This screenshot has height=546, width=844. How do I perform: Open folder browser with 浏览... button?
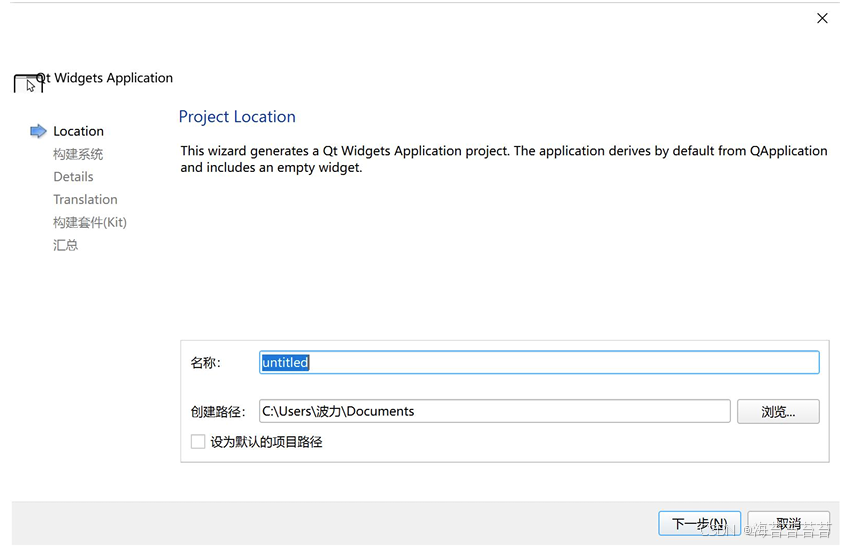point(778,412)
